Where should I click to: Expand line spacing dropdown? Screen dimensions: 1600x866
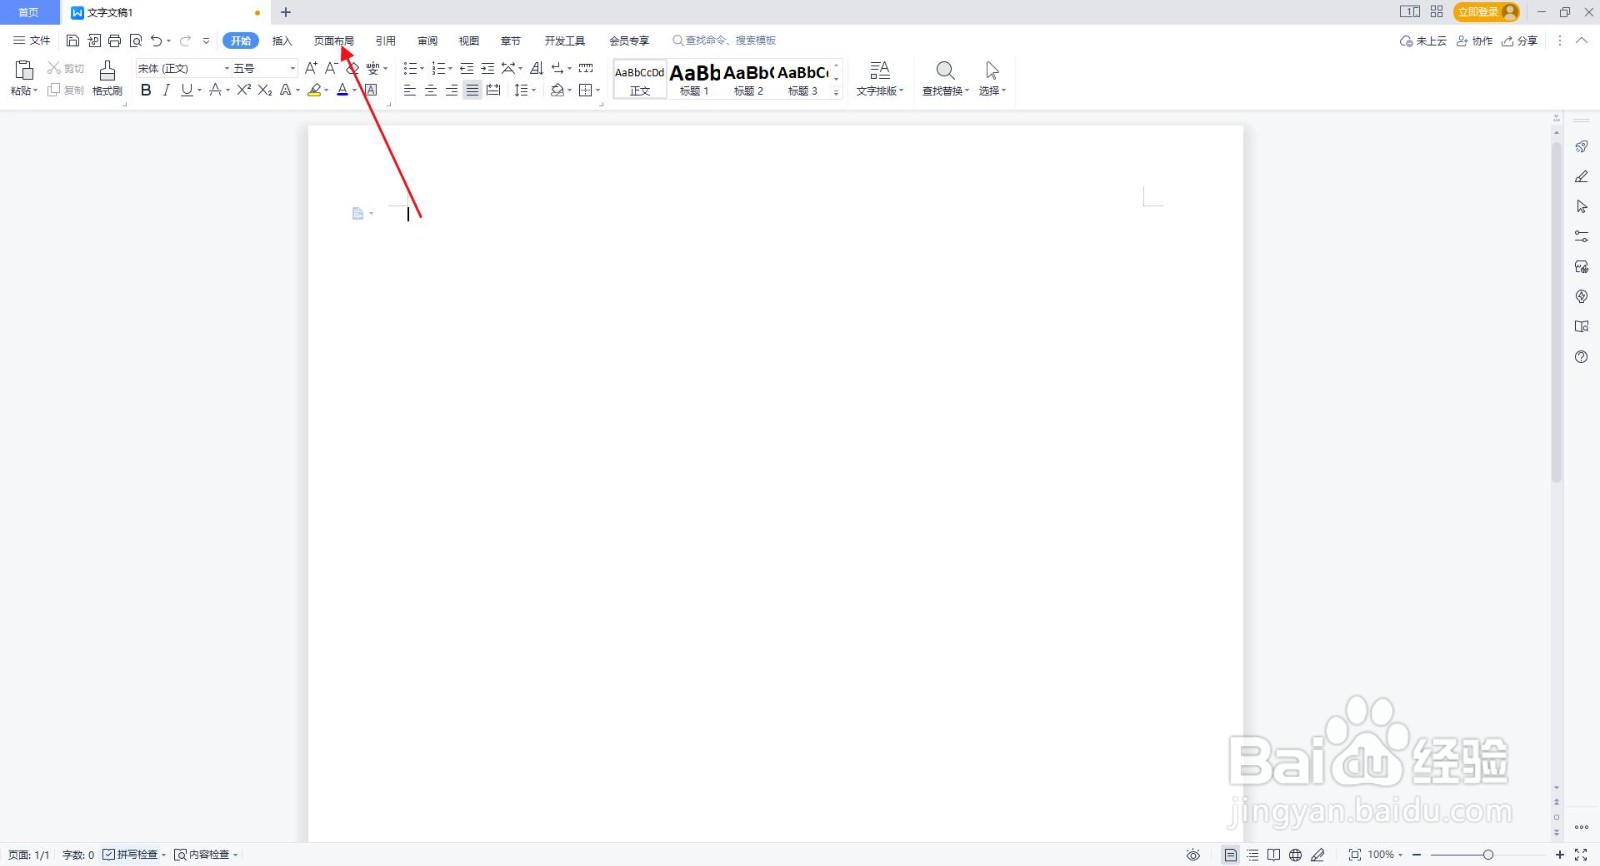(x=534, y=90)
